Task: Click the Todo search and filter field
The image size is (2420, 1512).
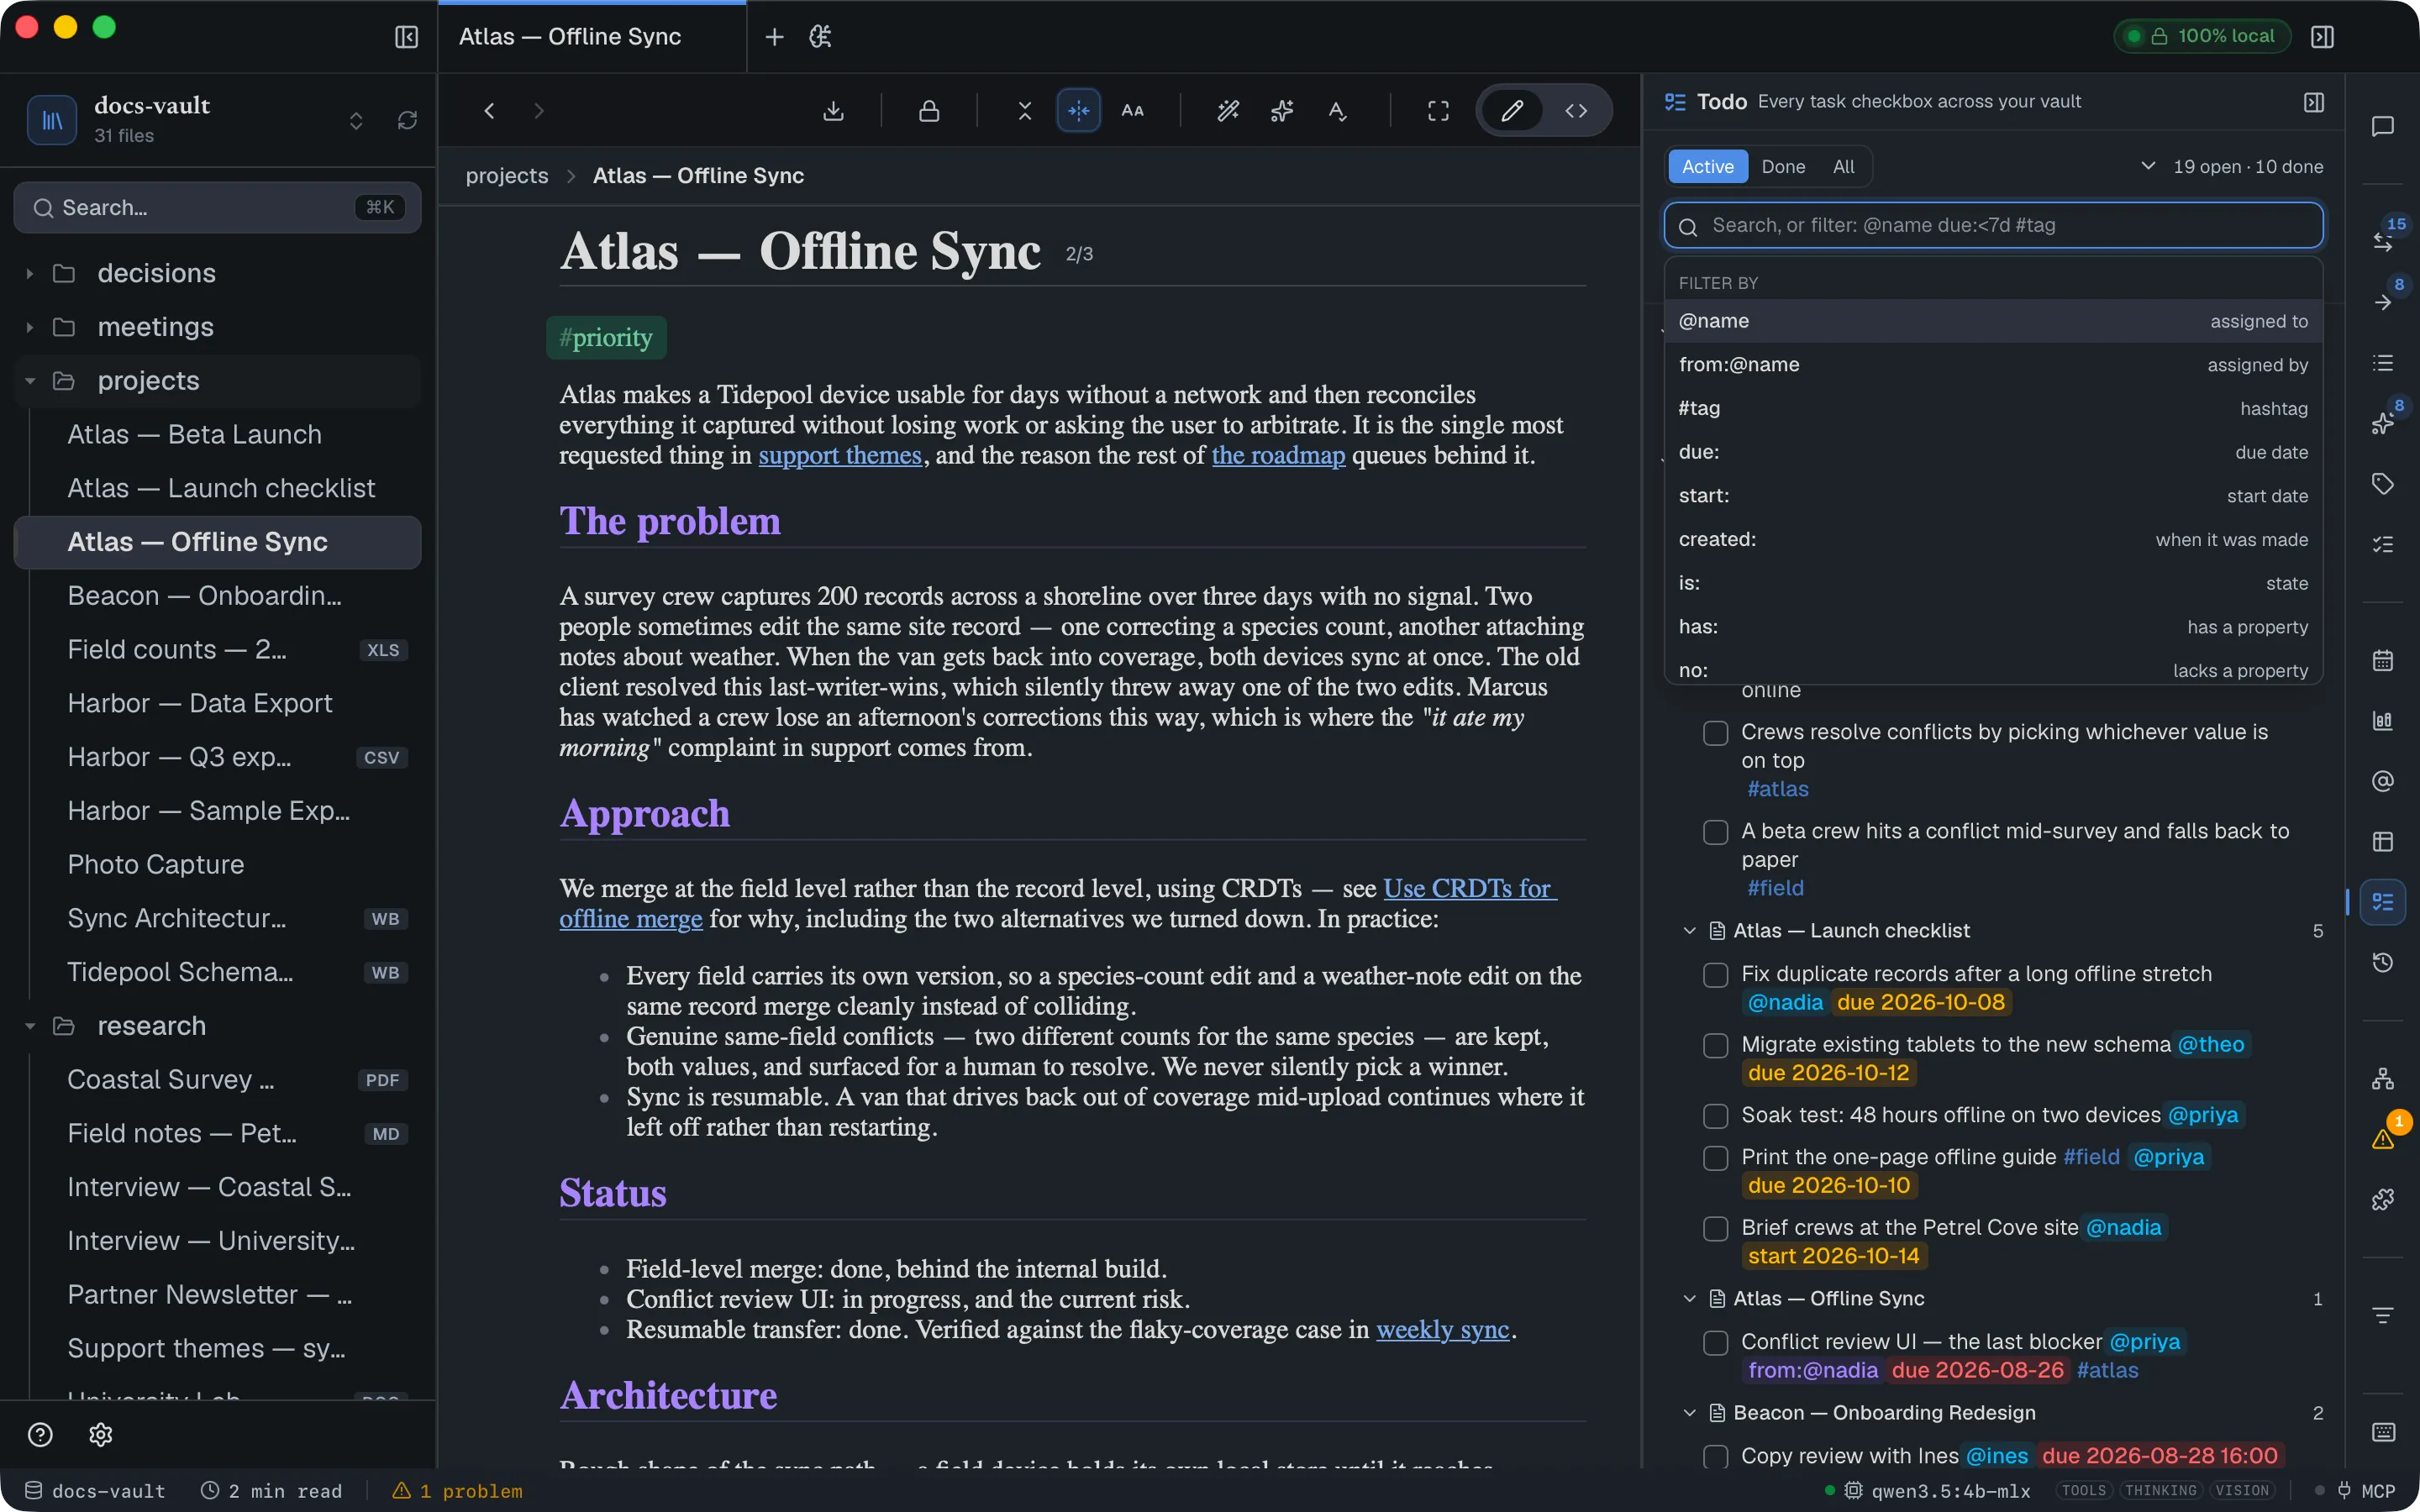Action: pos(1993,225)
